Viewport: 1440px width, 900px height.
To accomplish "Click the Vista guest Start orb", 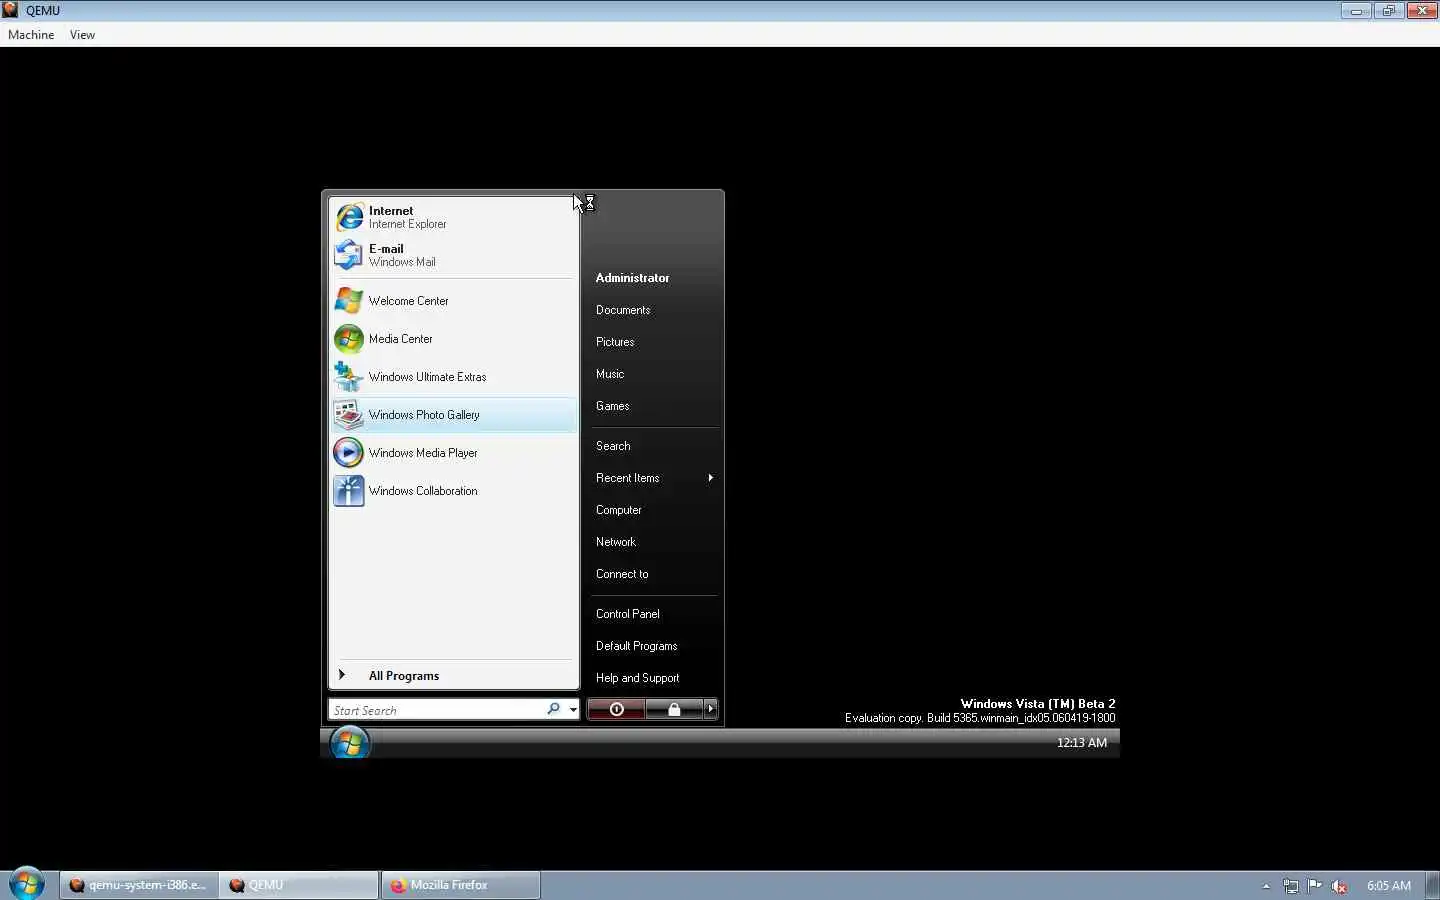I will click(350, 743).
